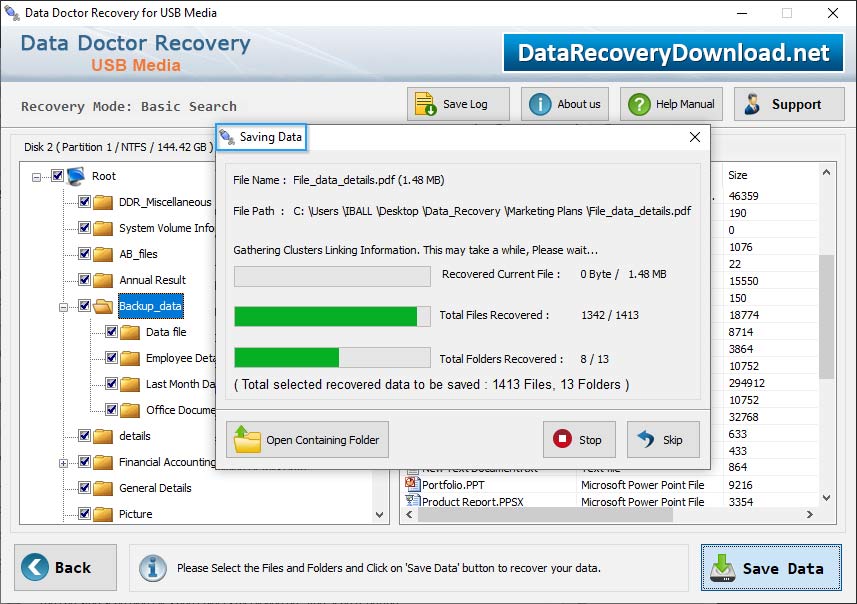Toggle the details folder checkbox
The height and width of the screenshot is (604, 857).
[x=84, y=436]
